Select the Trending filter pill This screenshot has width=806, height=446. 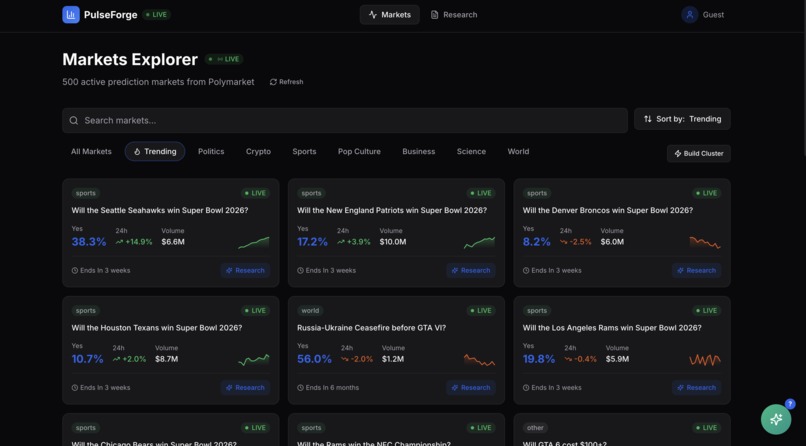pos(155,152)
